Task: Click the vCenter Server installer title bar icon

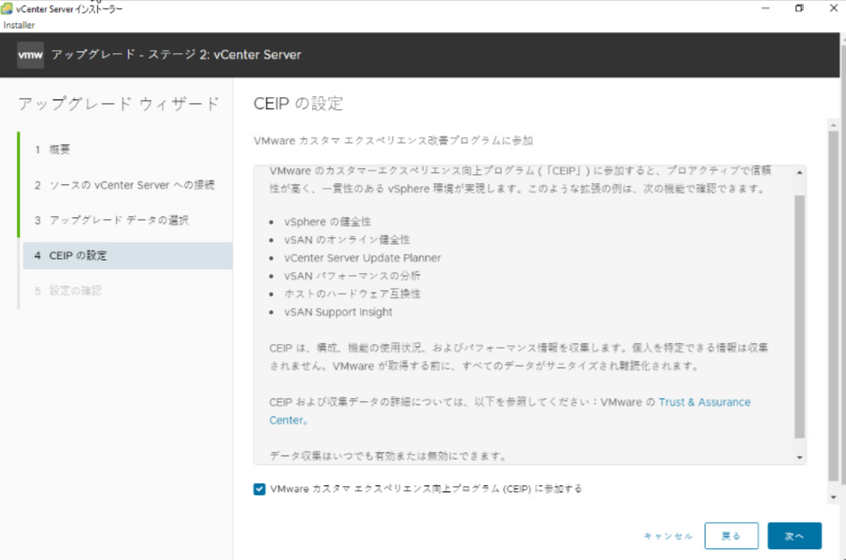Action: point(6,9)
